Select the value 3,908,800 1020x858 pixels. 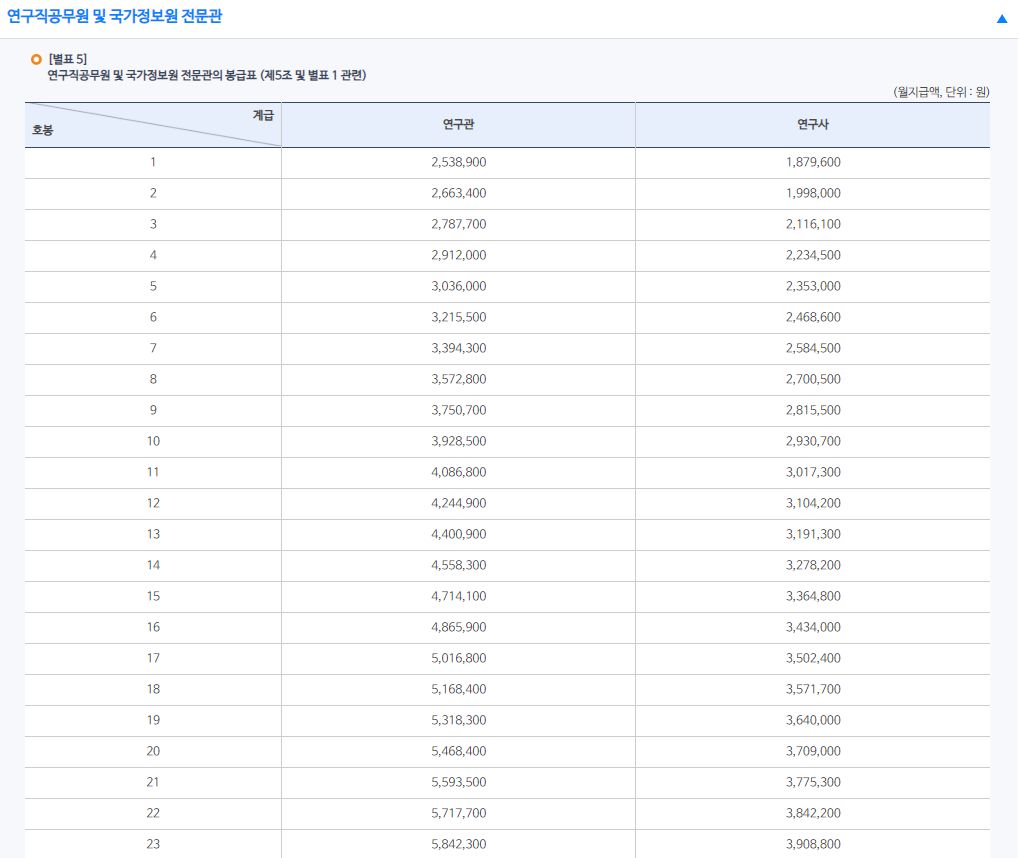click(x=813, y=844)
